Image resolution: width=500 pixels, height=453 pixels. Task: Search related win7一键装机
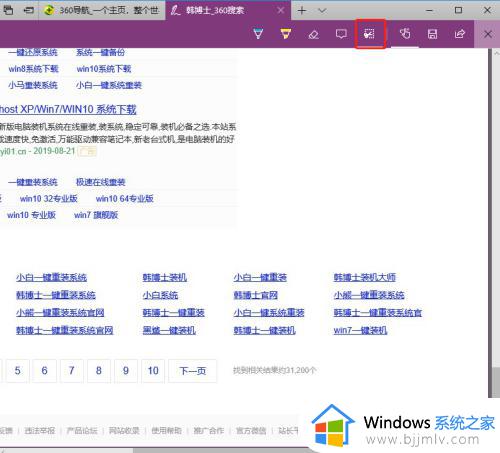coord(360,330)
